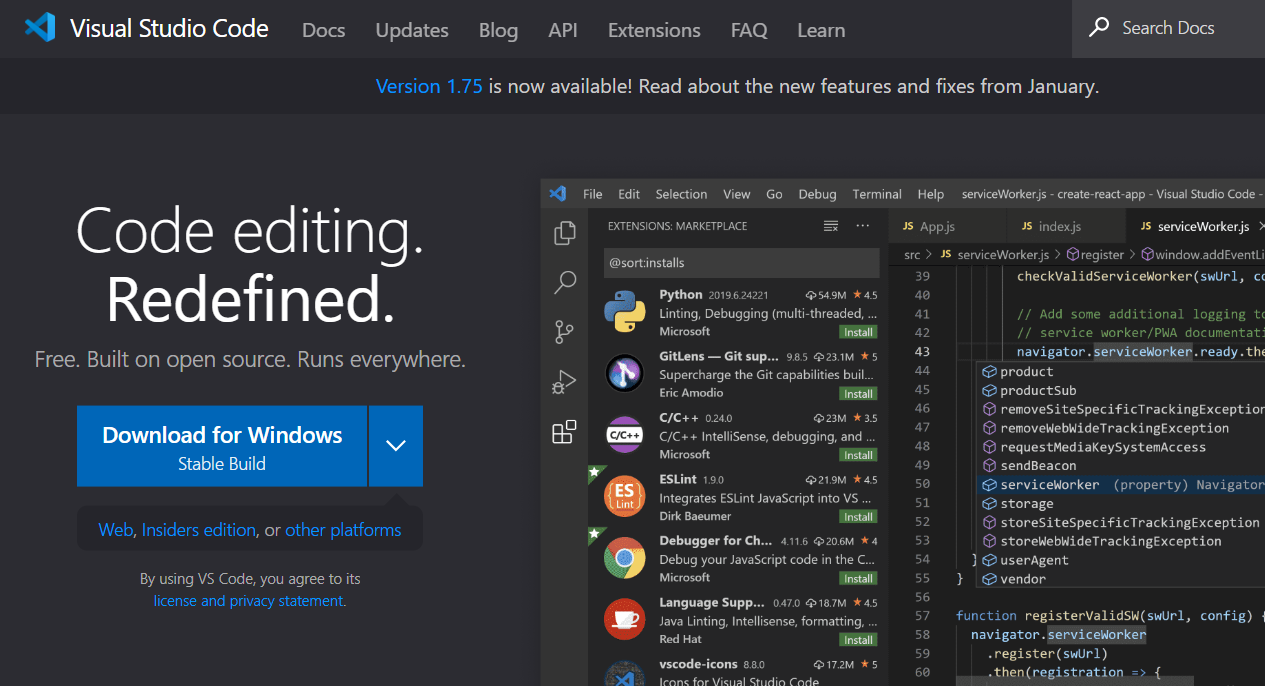Open the Updates page
This screenshot has width=1265, height=686.
pyautogui.click(x=412, y=30)
